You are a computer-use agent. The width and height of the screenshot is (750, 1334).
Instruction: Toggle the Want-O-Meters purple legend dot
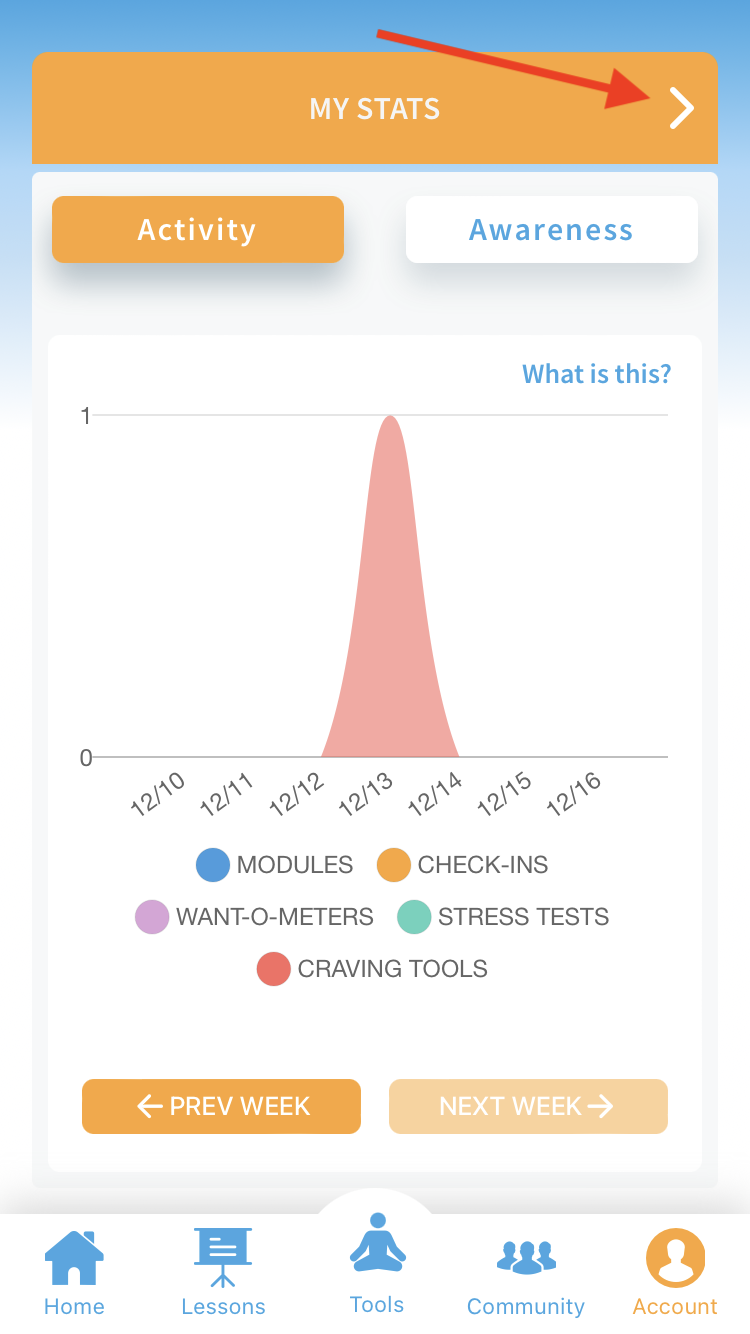pyautogui.click(x=152, y=917)
